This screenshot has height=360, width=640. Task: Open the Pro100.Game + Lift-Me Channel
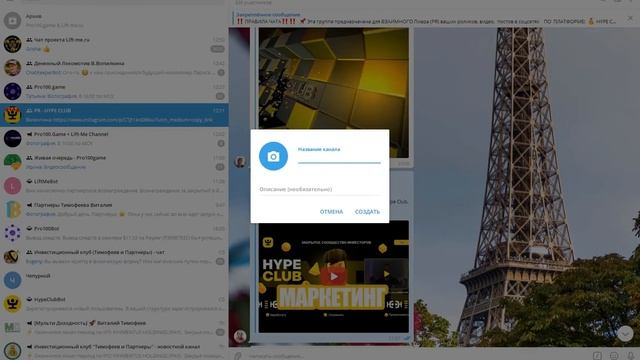[x=114, y=138]
